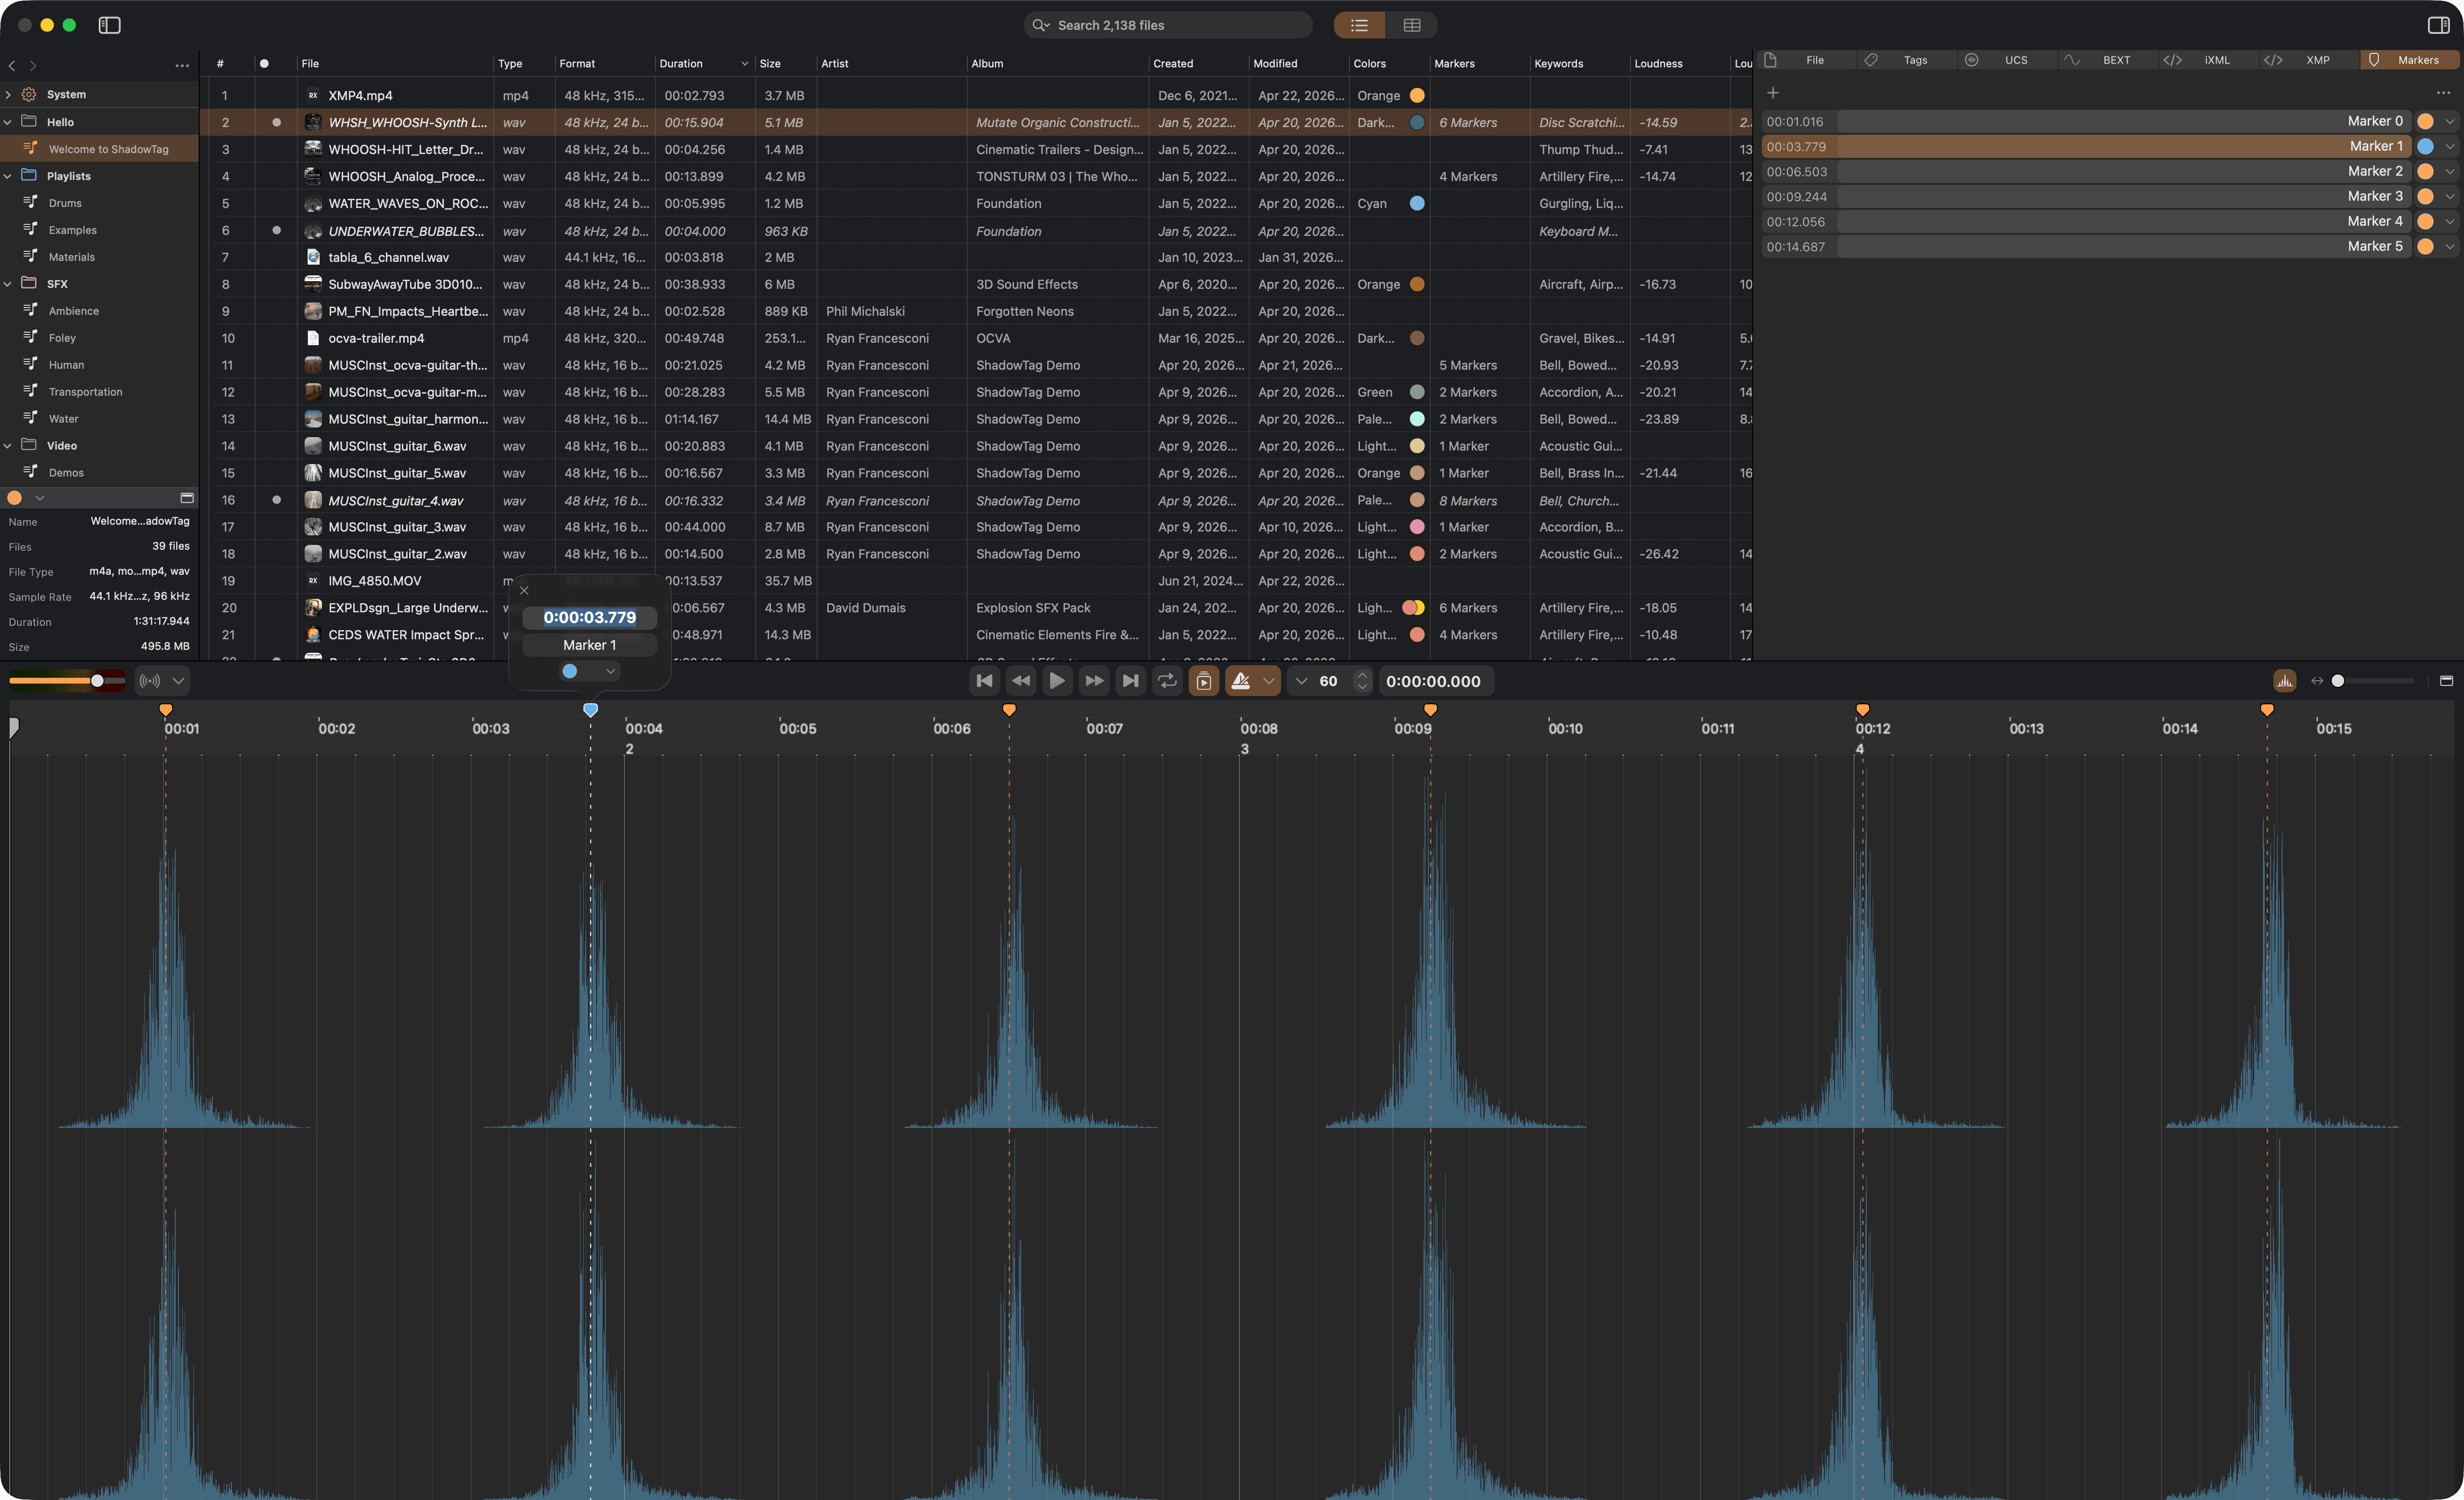The width and height of the screenshot is (2464, 1500).
Task: Toggle loop playback icon
Action: tap(1167, 681)
